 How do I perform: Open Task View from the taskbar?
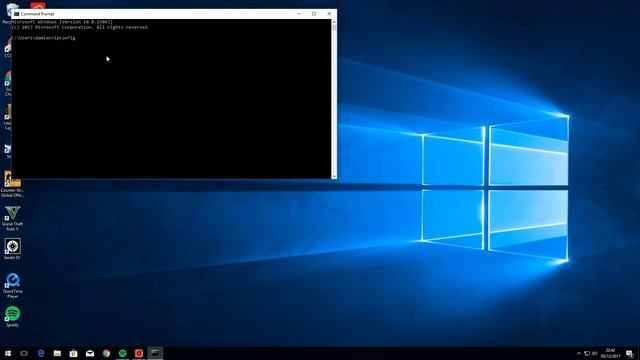[x=24, y=353]
